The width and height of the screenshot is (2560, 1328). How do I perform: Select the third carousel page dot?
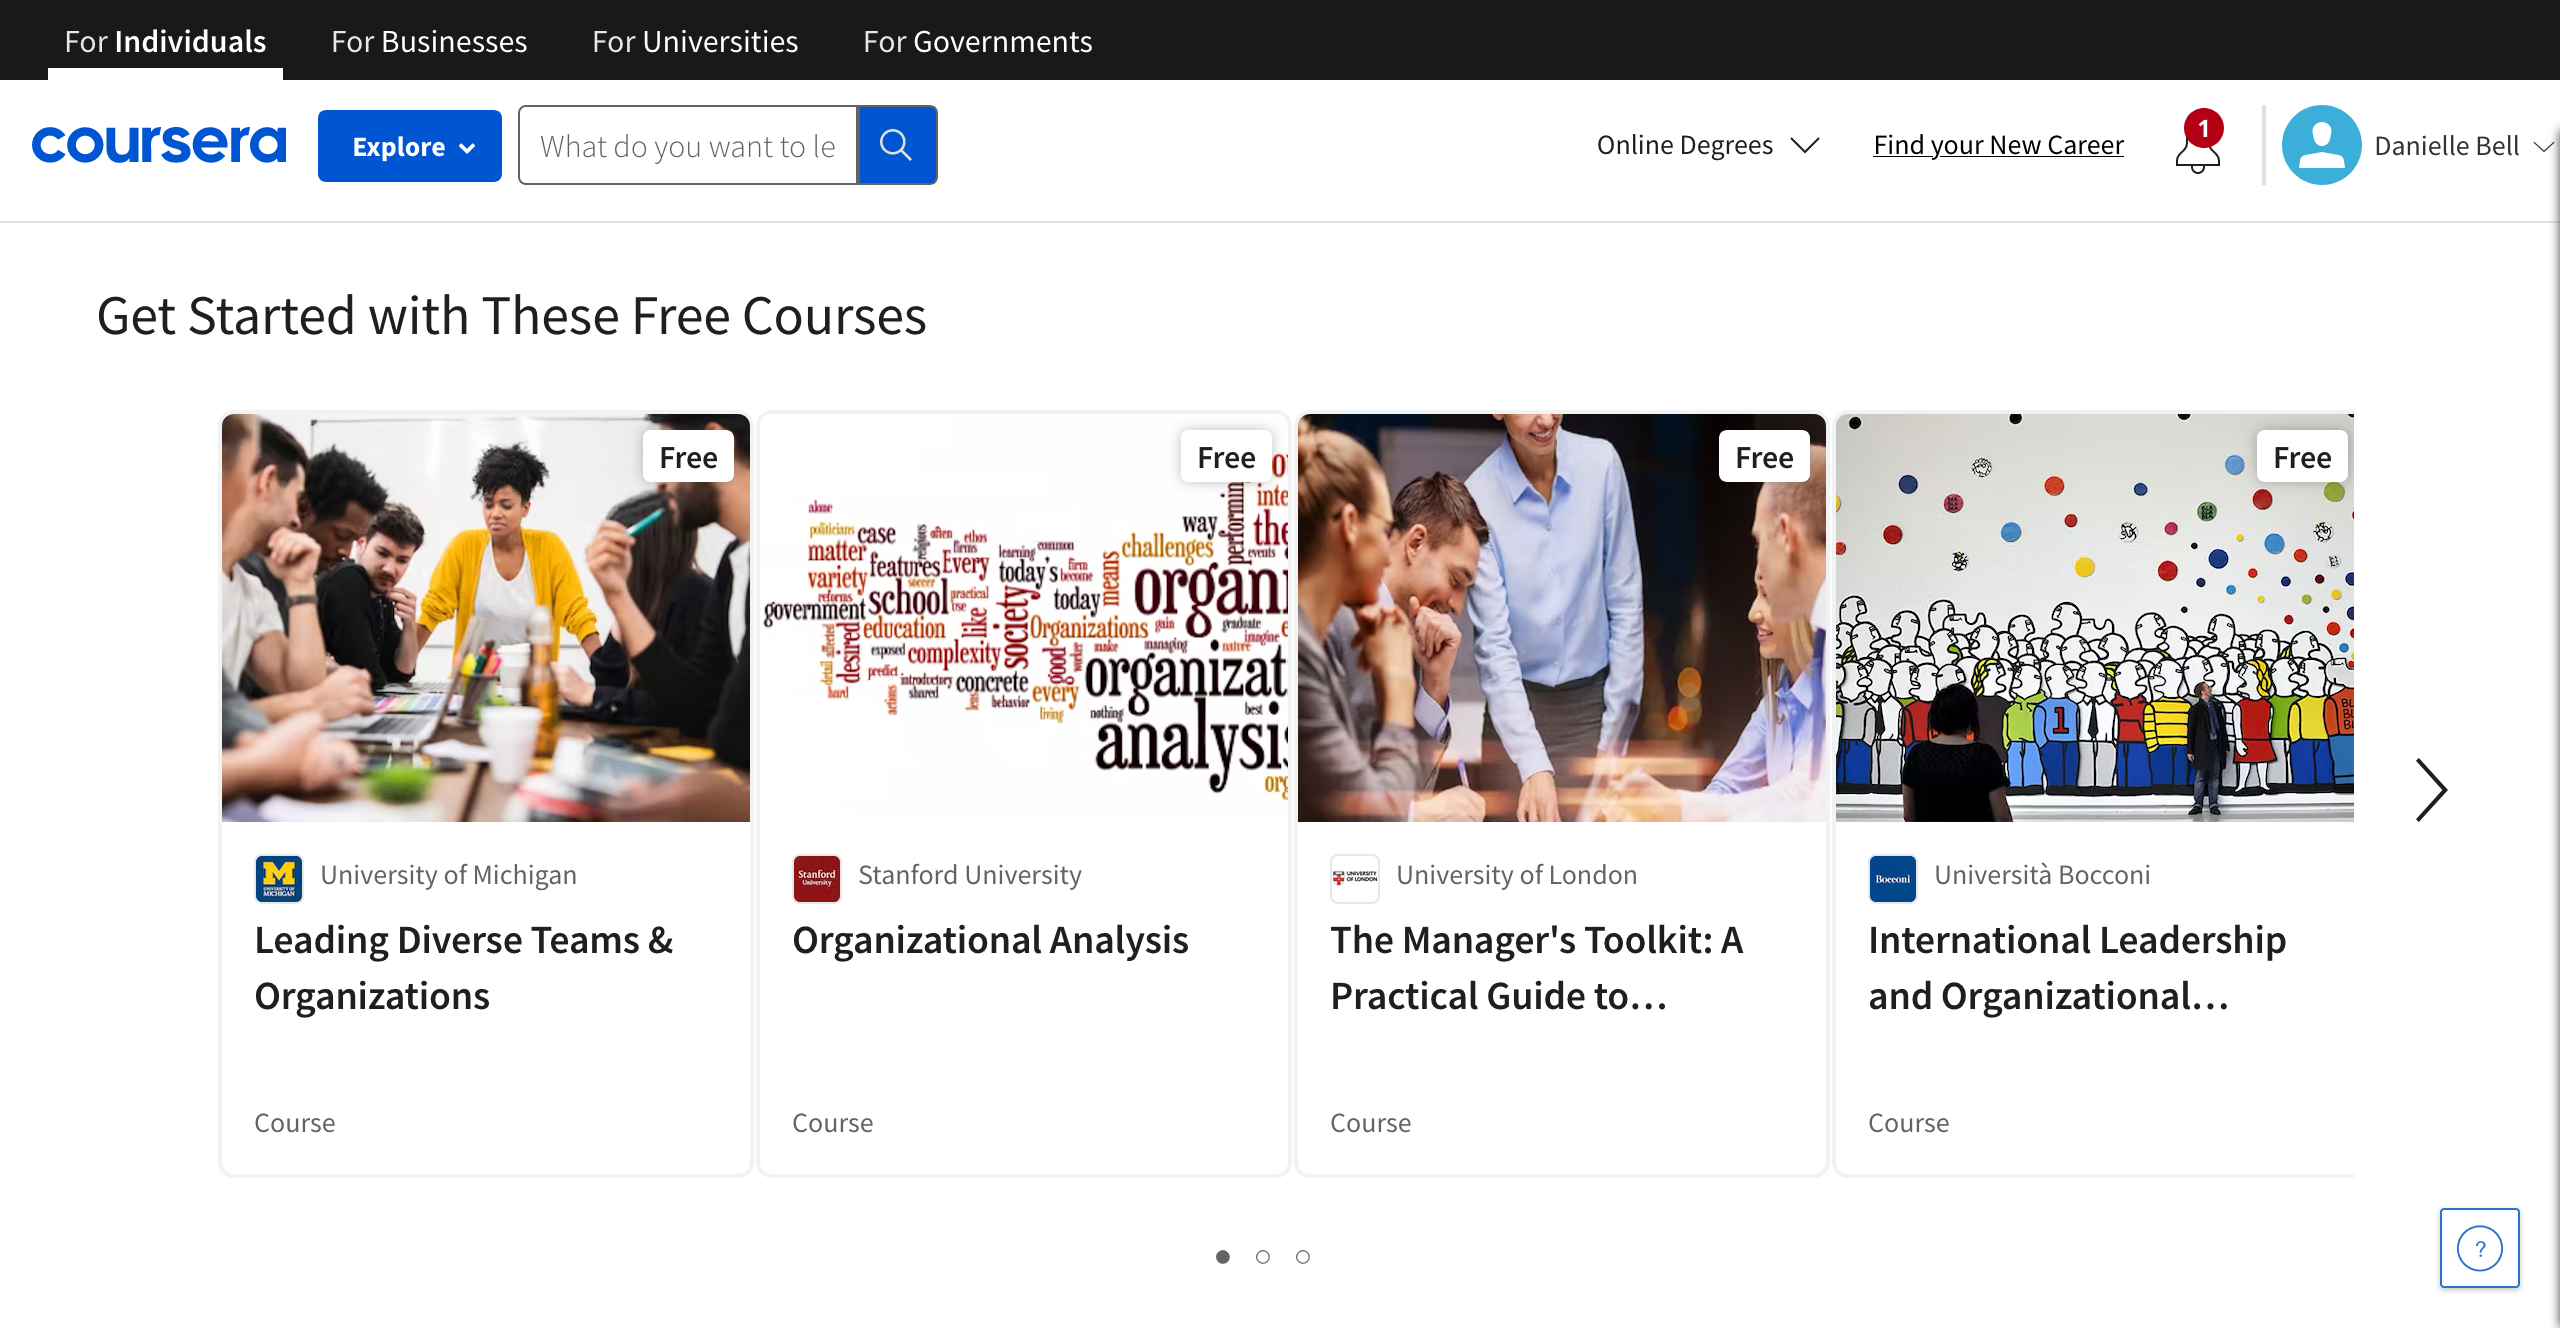tap(1302, 1257)
